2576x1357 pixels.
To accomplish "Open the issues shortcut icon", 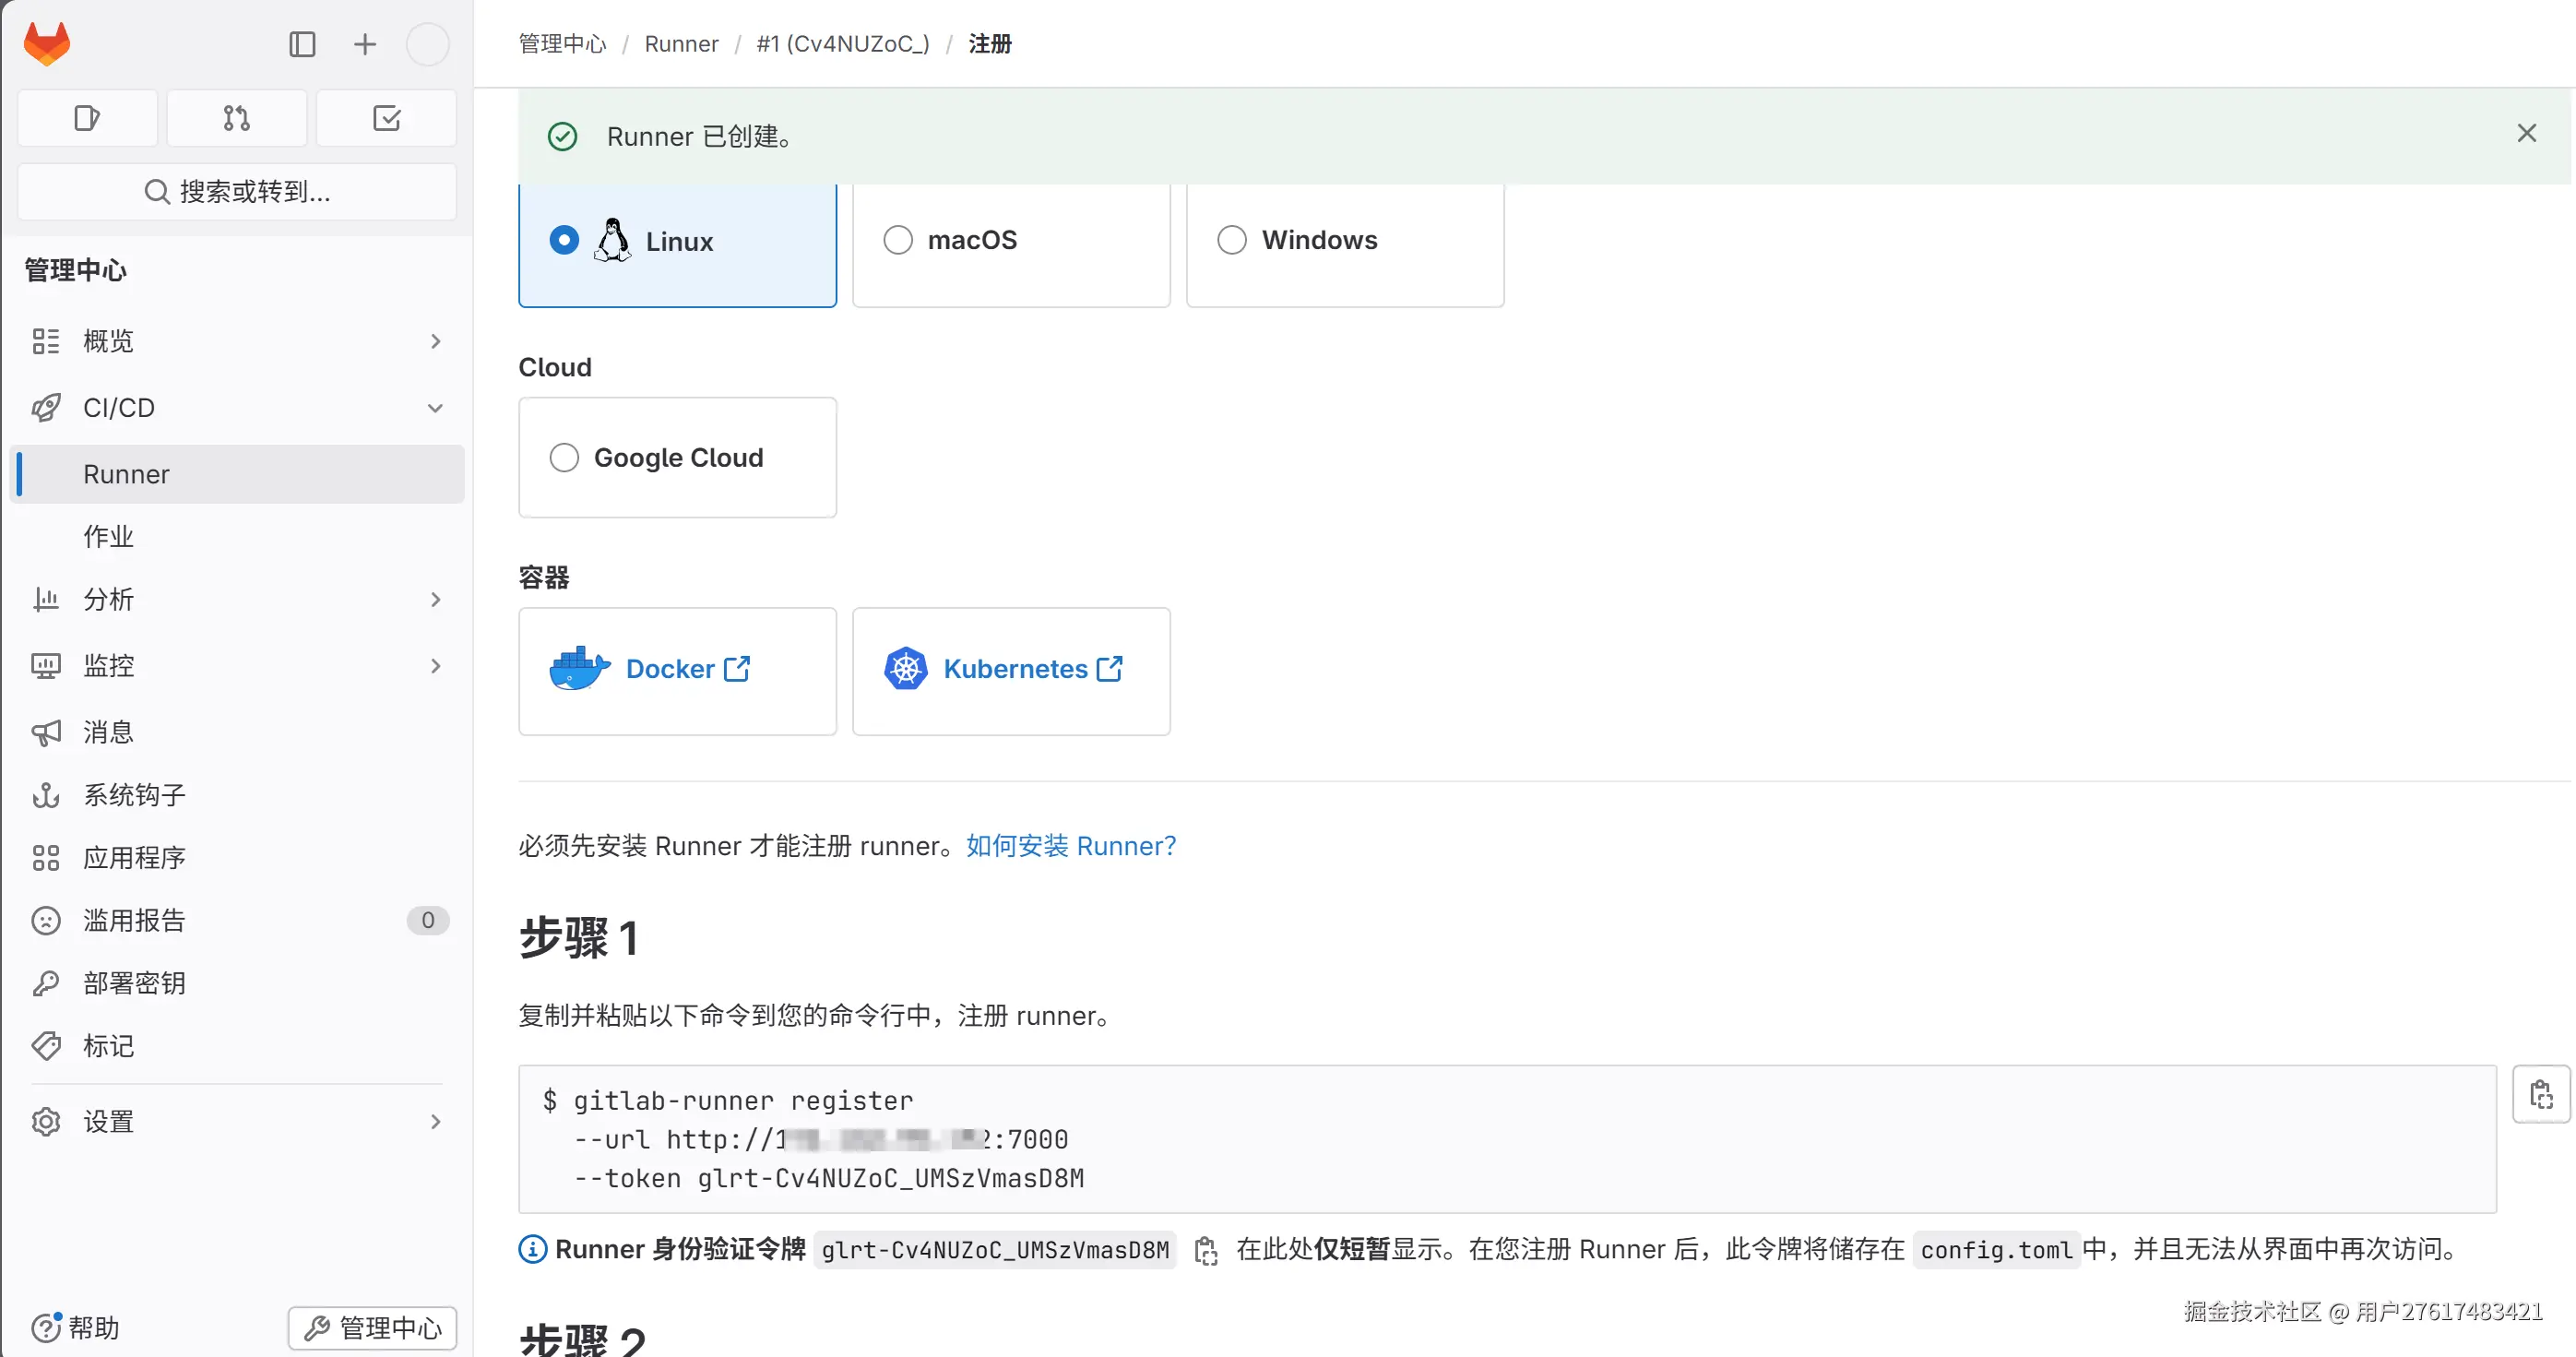I will [87, 118].
